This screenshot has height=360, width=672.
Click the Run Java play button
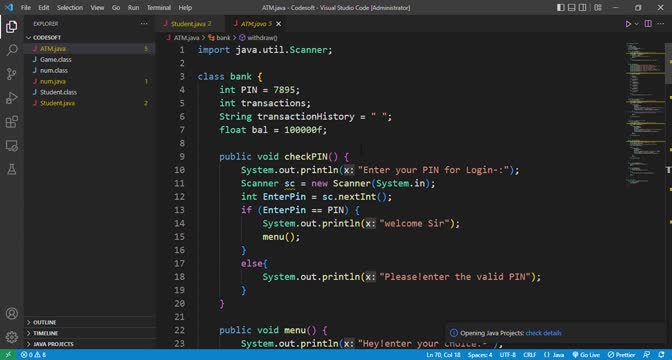[x=628, y=24]
